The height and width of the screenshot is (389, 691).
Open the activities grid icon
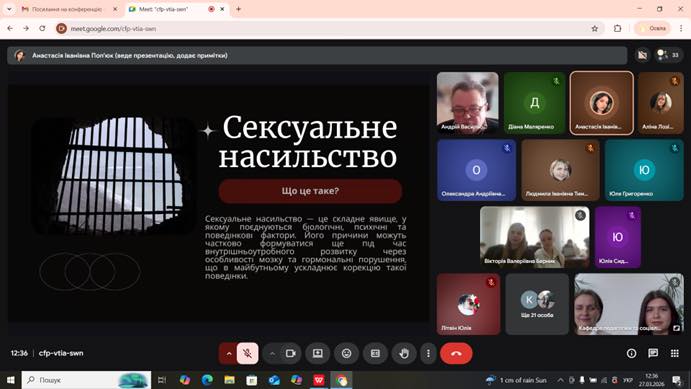[675, 353]
